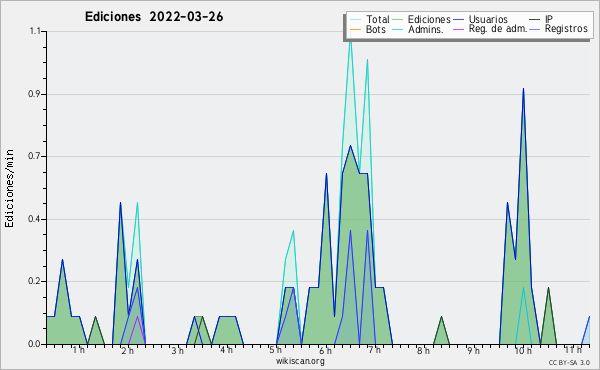Click the 8 h time axis label

[423, 350]
